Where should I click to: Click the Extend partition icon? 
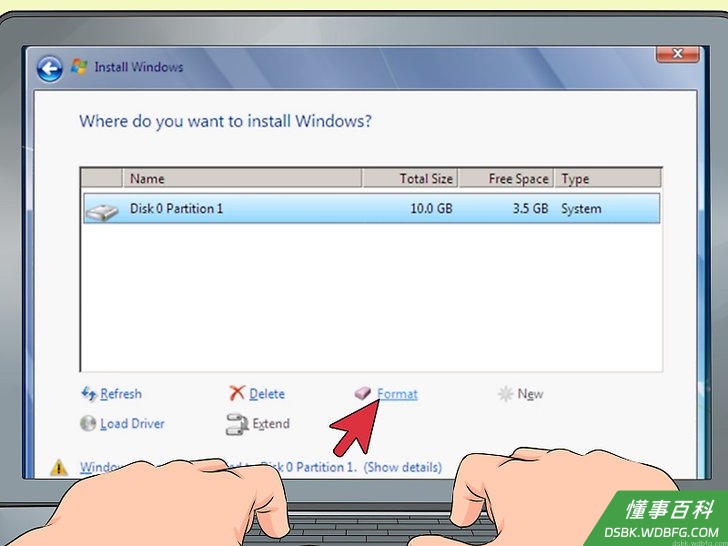click(x=237, y=424)
